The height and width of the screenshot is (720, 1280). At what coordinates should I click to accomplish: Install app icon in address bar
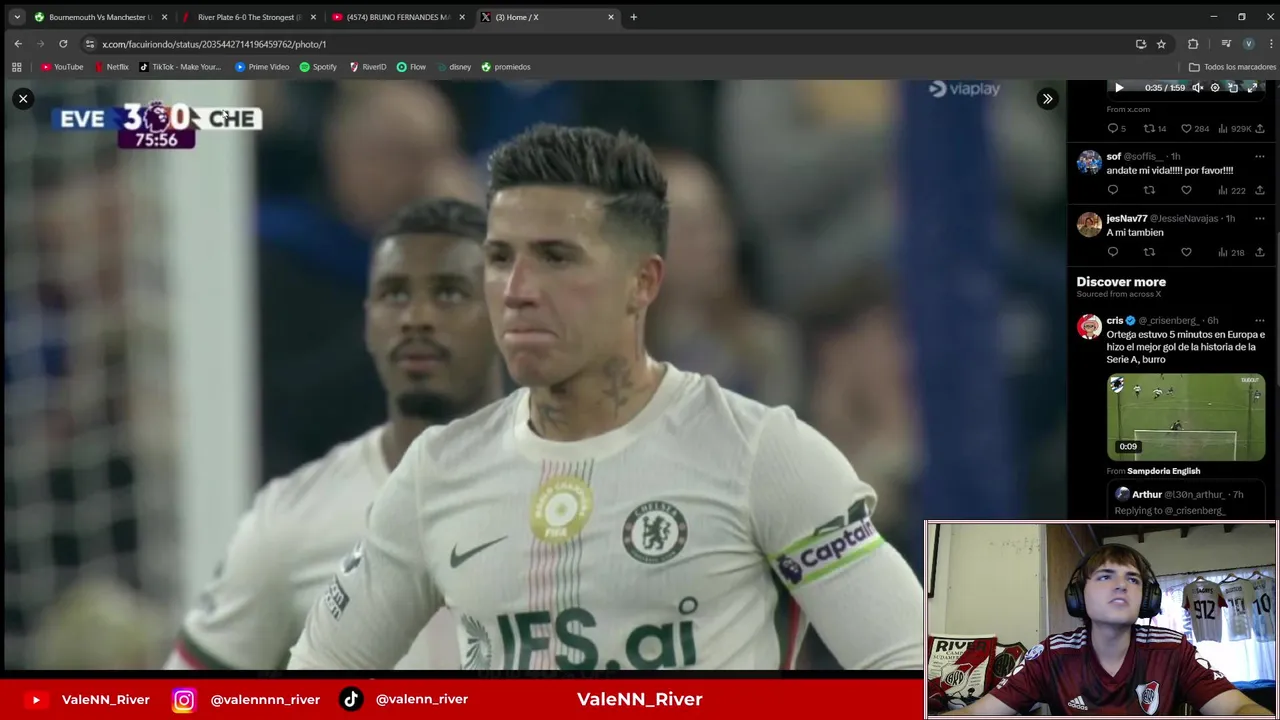tap(1141, 44)
